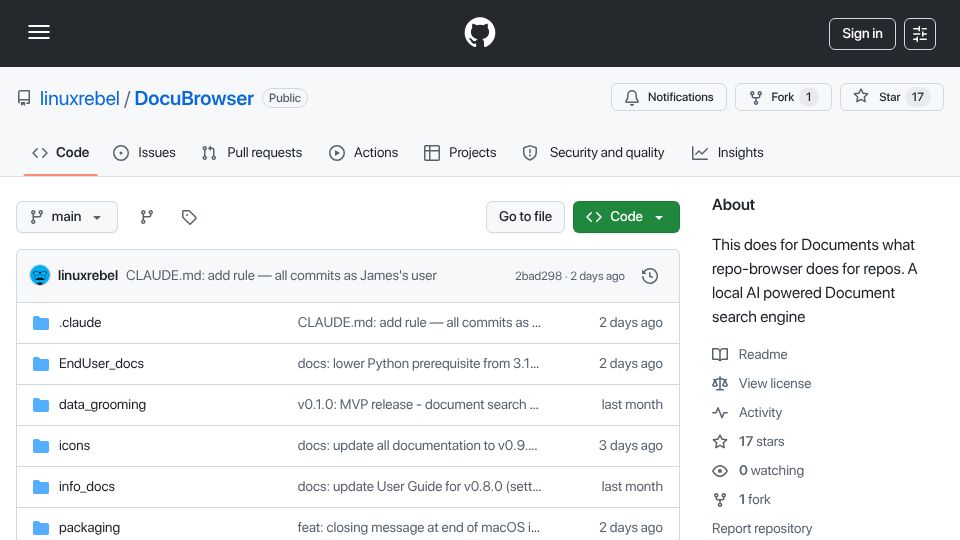
Task: Open the icons folder
Action: [74, 446]
